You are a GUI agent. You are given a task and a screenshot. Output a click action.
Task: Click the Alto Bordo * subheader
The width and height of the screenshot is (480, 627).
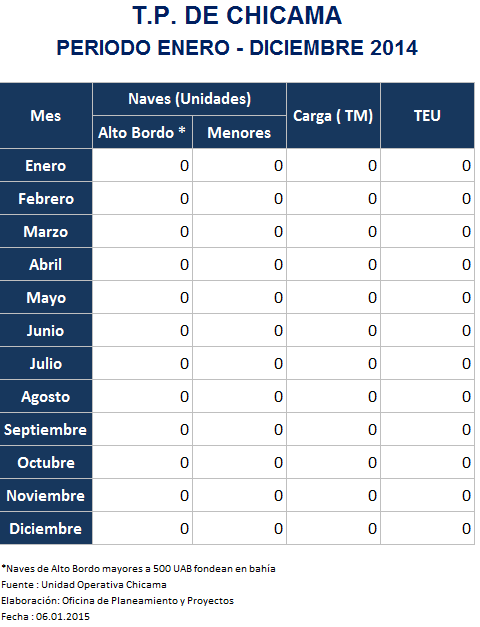pyautogui.click(x=142, y=132)
